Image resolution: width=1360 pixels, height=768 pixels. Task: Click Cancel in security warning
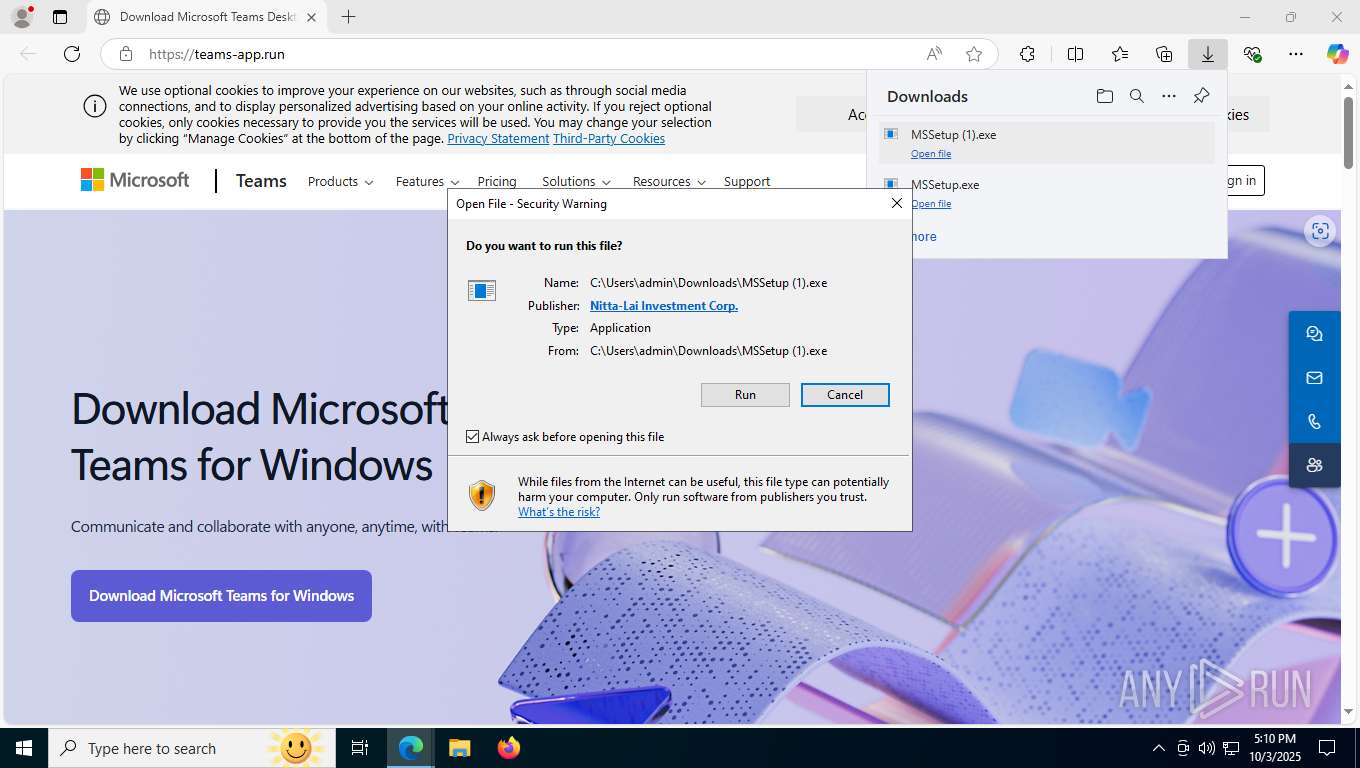(845, 395)
